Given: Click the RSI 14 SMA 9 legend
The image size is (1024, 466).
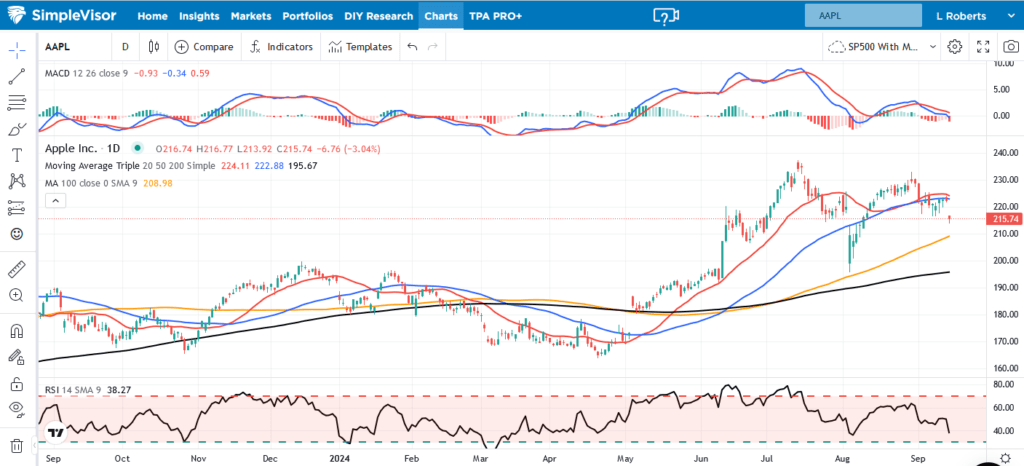Looking at the screenshot, I should point(73,390).
